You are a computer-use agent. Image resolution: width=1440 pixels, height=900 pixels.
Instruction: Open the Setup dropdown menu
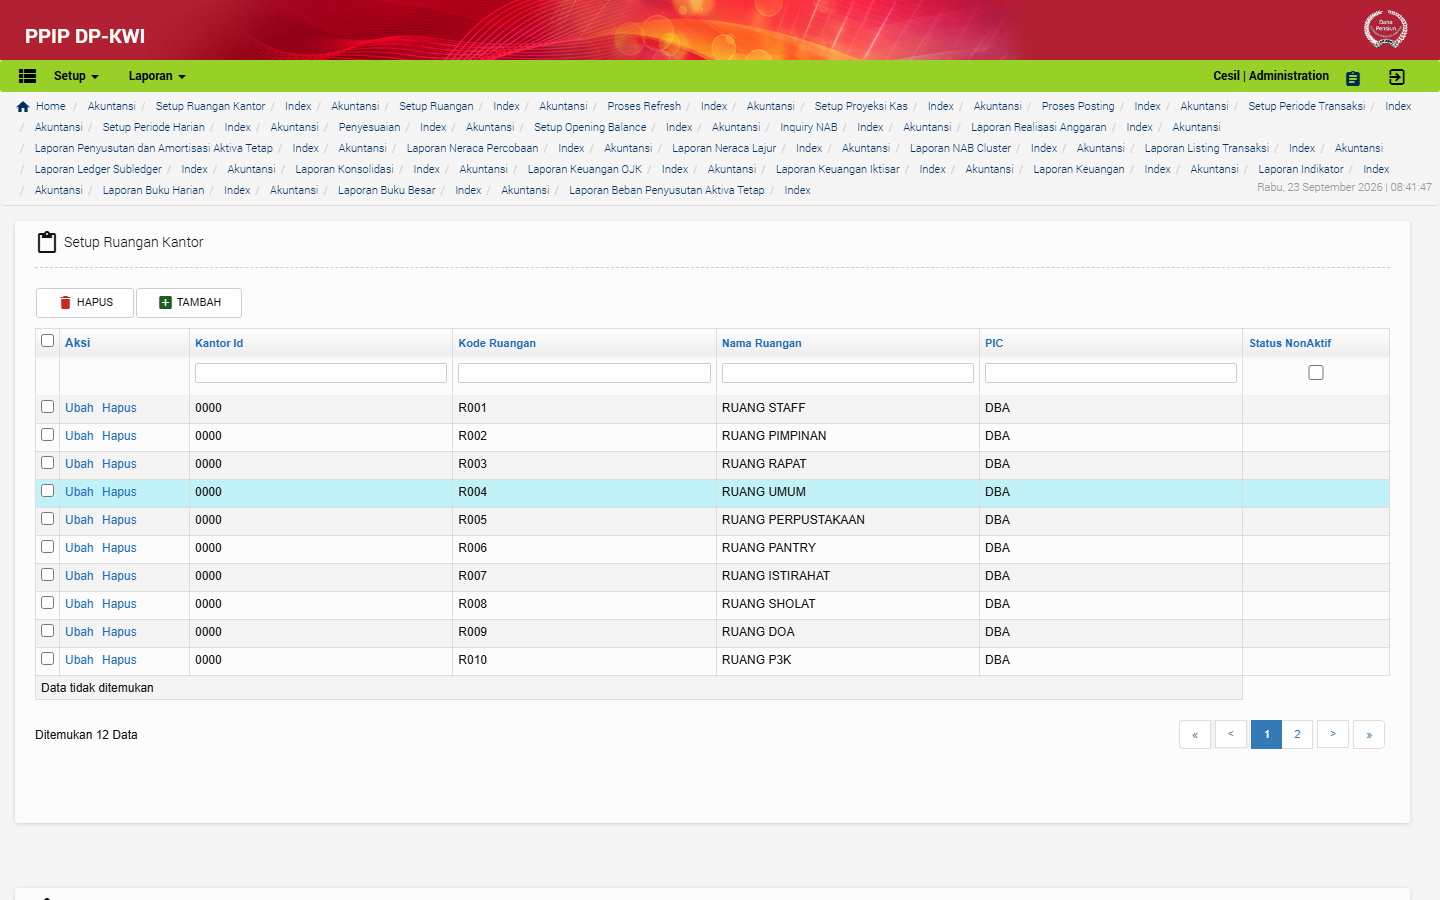click(x=76, y=76)
